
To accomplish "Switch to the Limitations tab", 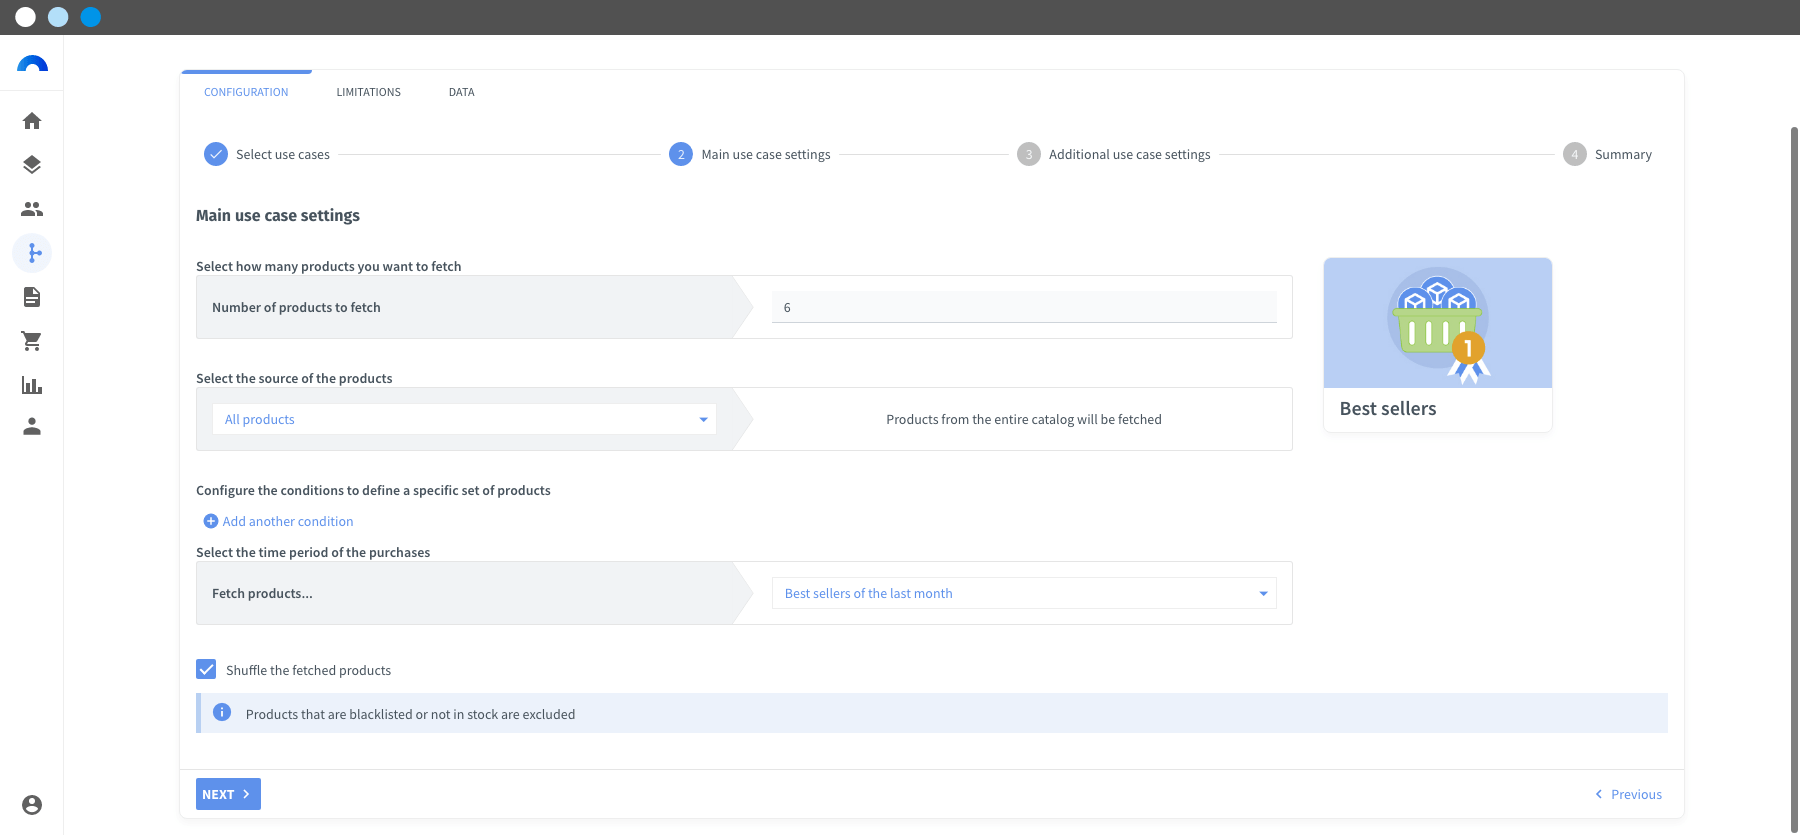I will click(368, 92).
